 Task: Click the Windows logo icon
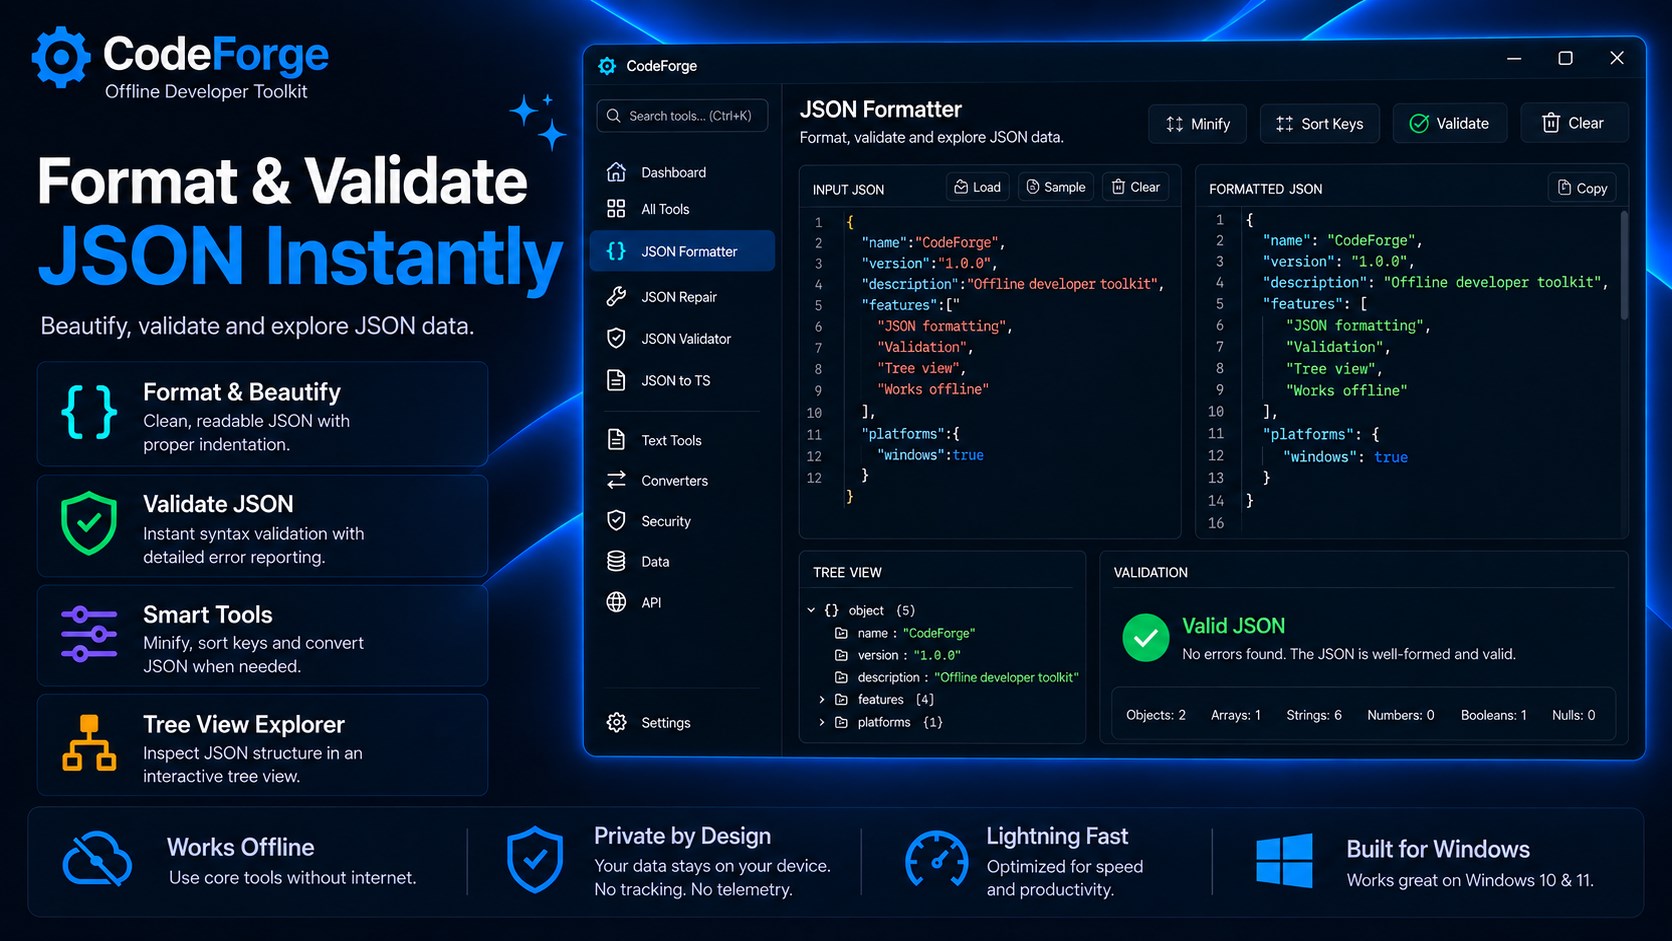tap(1284, 861)
